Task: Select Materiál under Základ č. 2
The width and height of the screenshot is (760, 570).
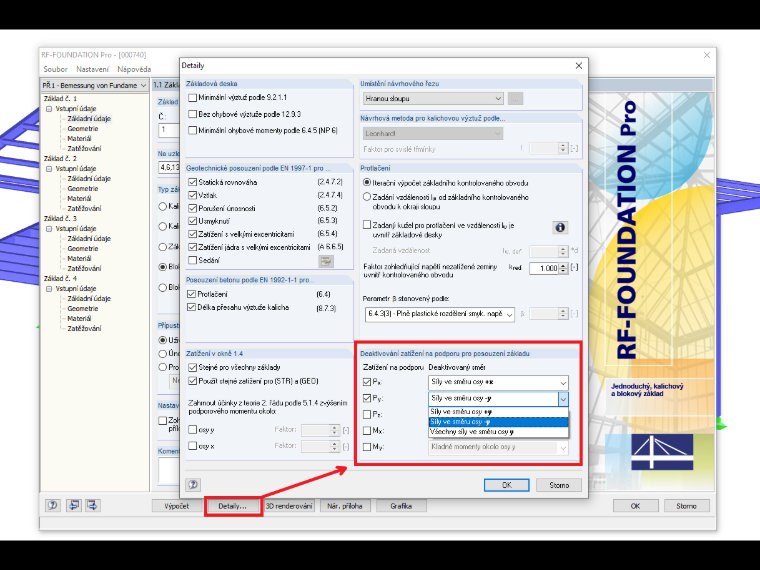Action: [x=79, y=198]
